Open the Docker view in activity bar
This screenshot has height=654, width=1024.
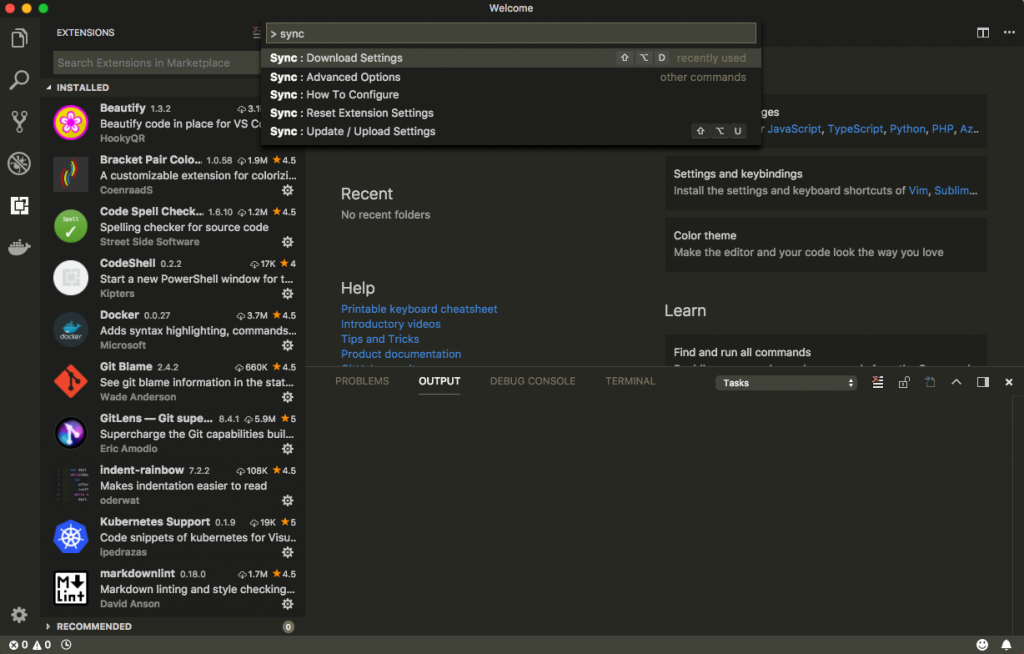click(x=19, y=247)
